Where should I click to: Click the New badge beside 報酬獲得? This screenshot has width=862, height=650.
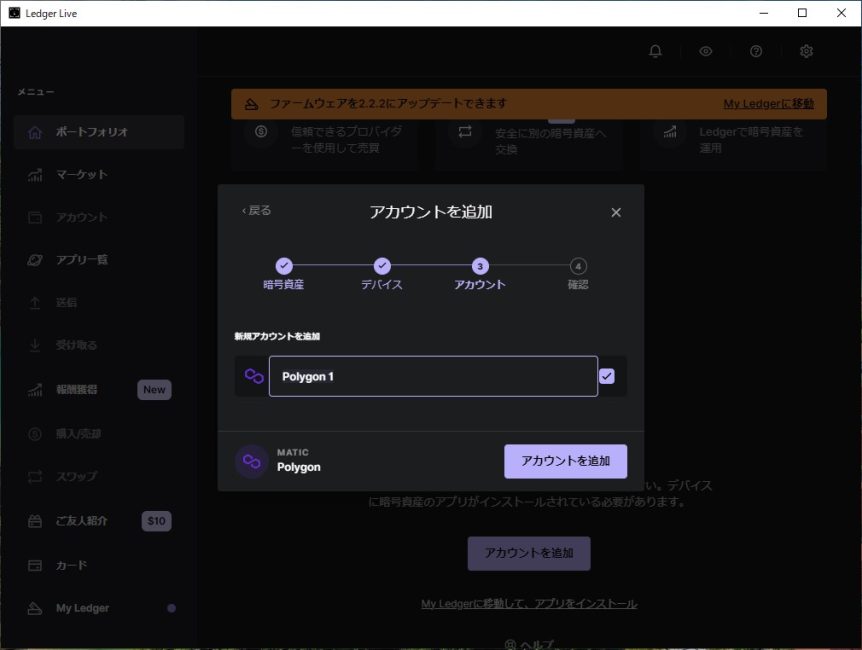154,390
